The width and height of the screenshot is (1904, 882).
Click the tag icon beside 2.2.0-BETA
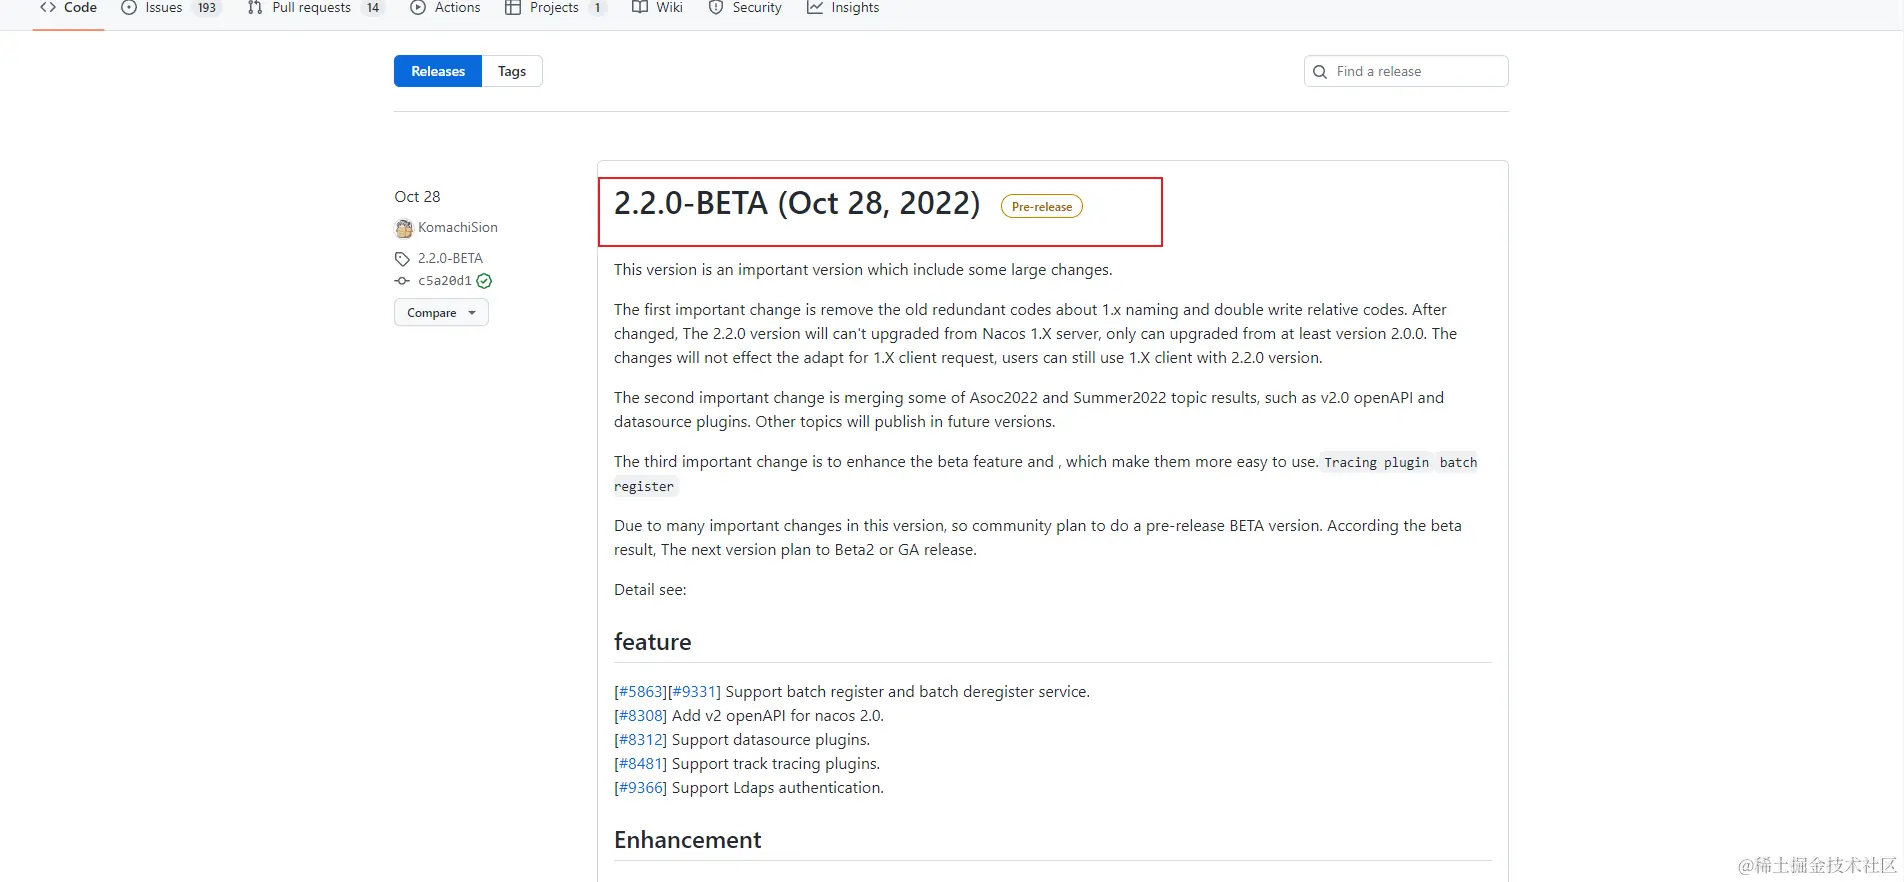click(402, 259)
